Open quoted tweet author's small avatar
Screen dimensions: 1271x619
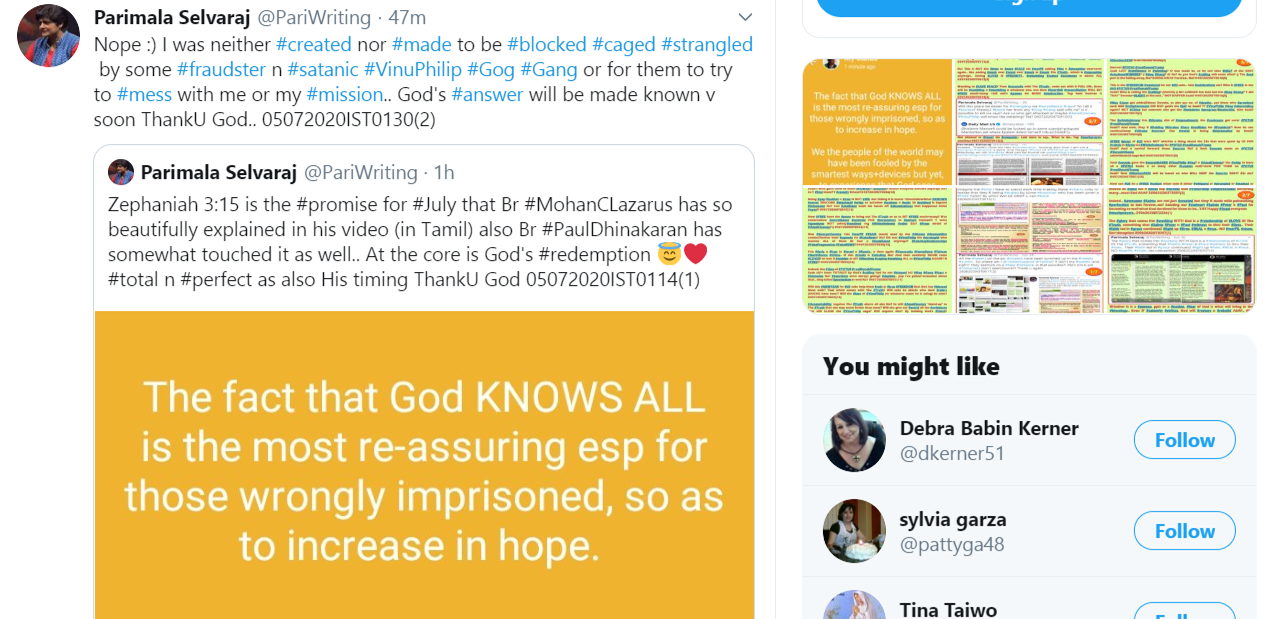pos(121,172)
